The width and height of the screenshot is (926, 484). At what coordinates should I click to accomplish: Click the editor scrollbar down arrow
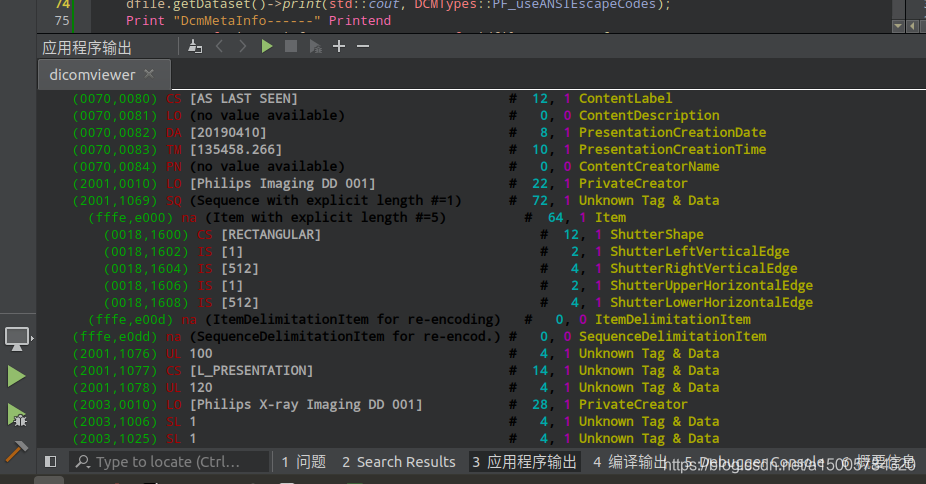898,26
